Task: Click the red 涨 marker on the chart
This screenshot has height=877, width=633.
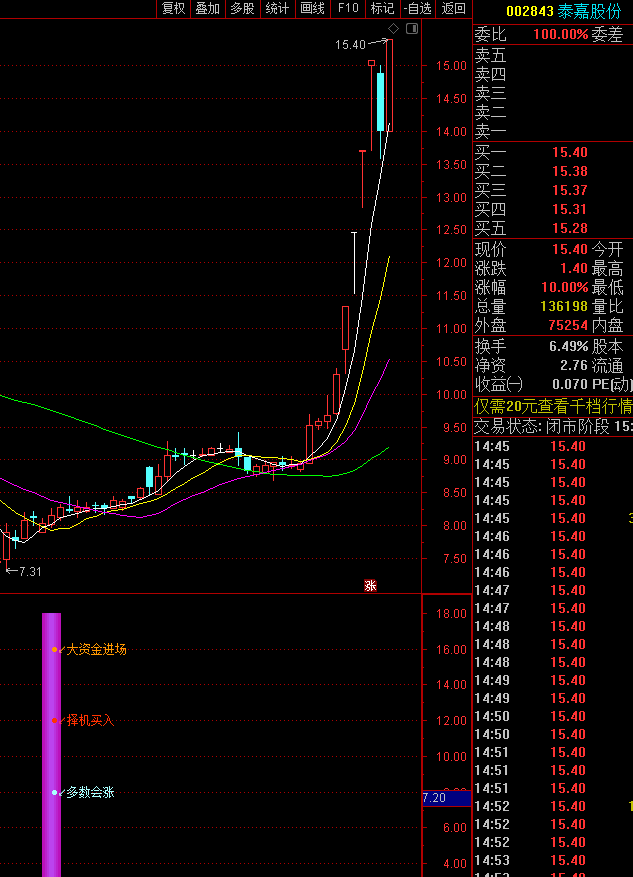Action: point(370,586)
